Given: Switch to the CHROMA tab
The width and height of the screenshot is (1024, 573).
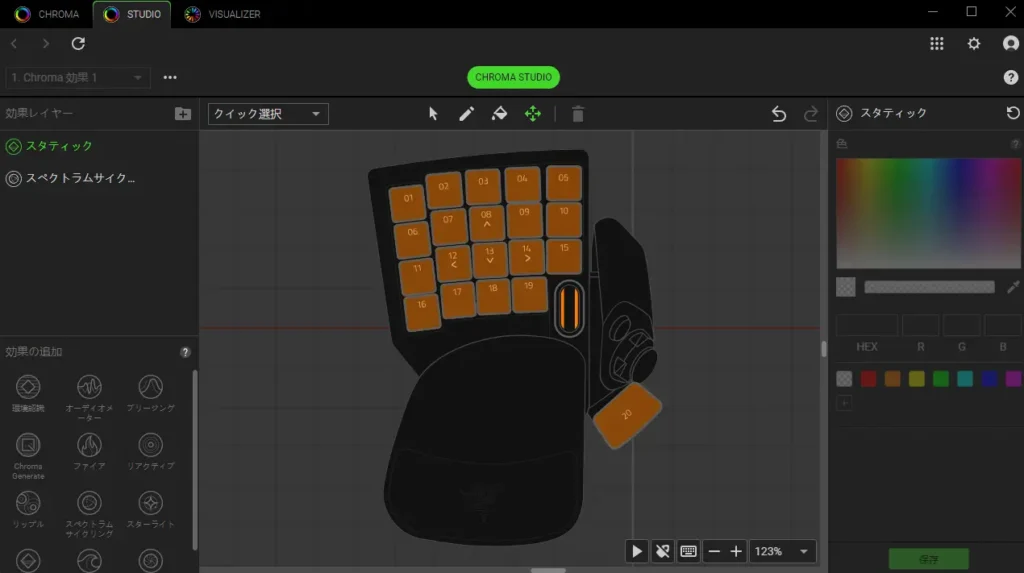Looking at the screenshot, I should (46, 14).
